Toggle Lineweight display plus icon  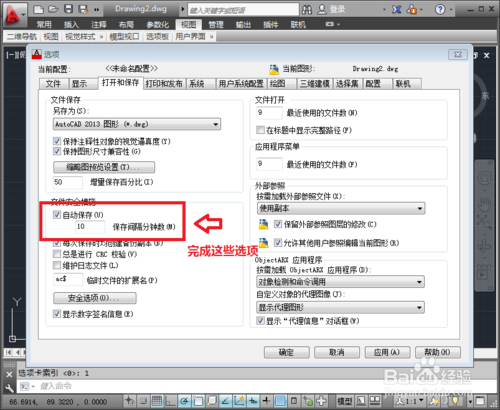[x=266, y=400]
